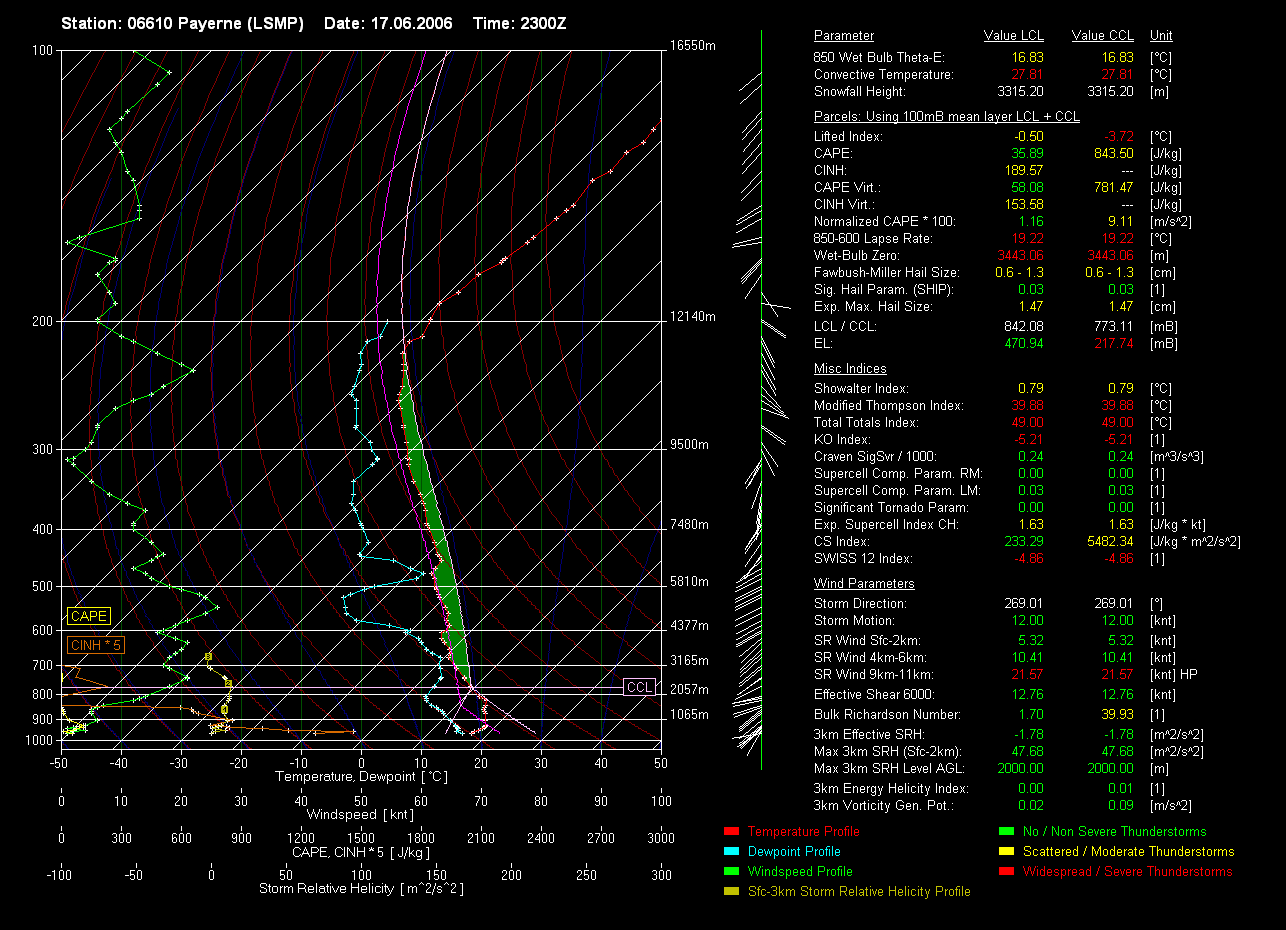Click the red Temperature Profile legend swatch
Viewport: 1286px width, 930px height.
(730, 831)
